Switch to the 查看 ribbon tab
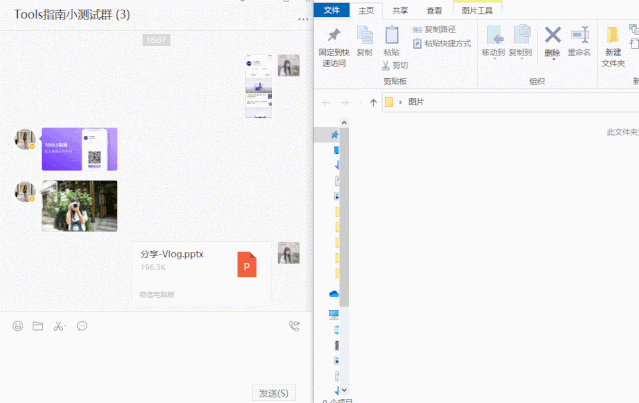 coord(434,11)
